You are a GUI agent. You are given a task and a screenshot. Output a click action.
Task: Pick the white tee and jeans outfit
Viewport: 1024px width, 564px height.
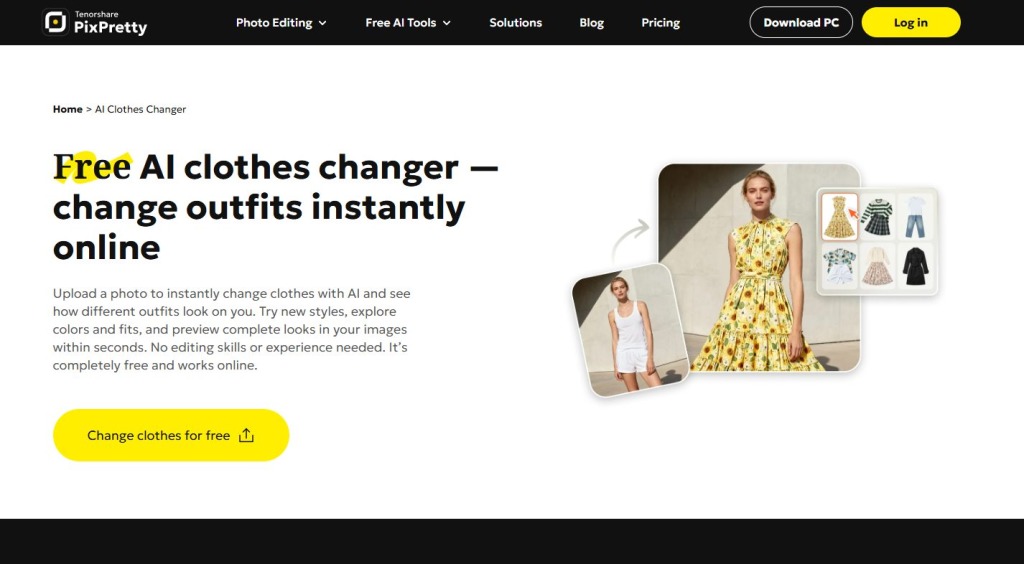pyautogui.click(x=914, y=217)
